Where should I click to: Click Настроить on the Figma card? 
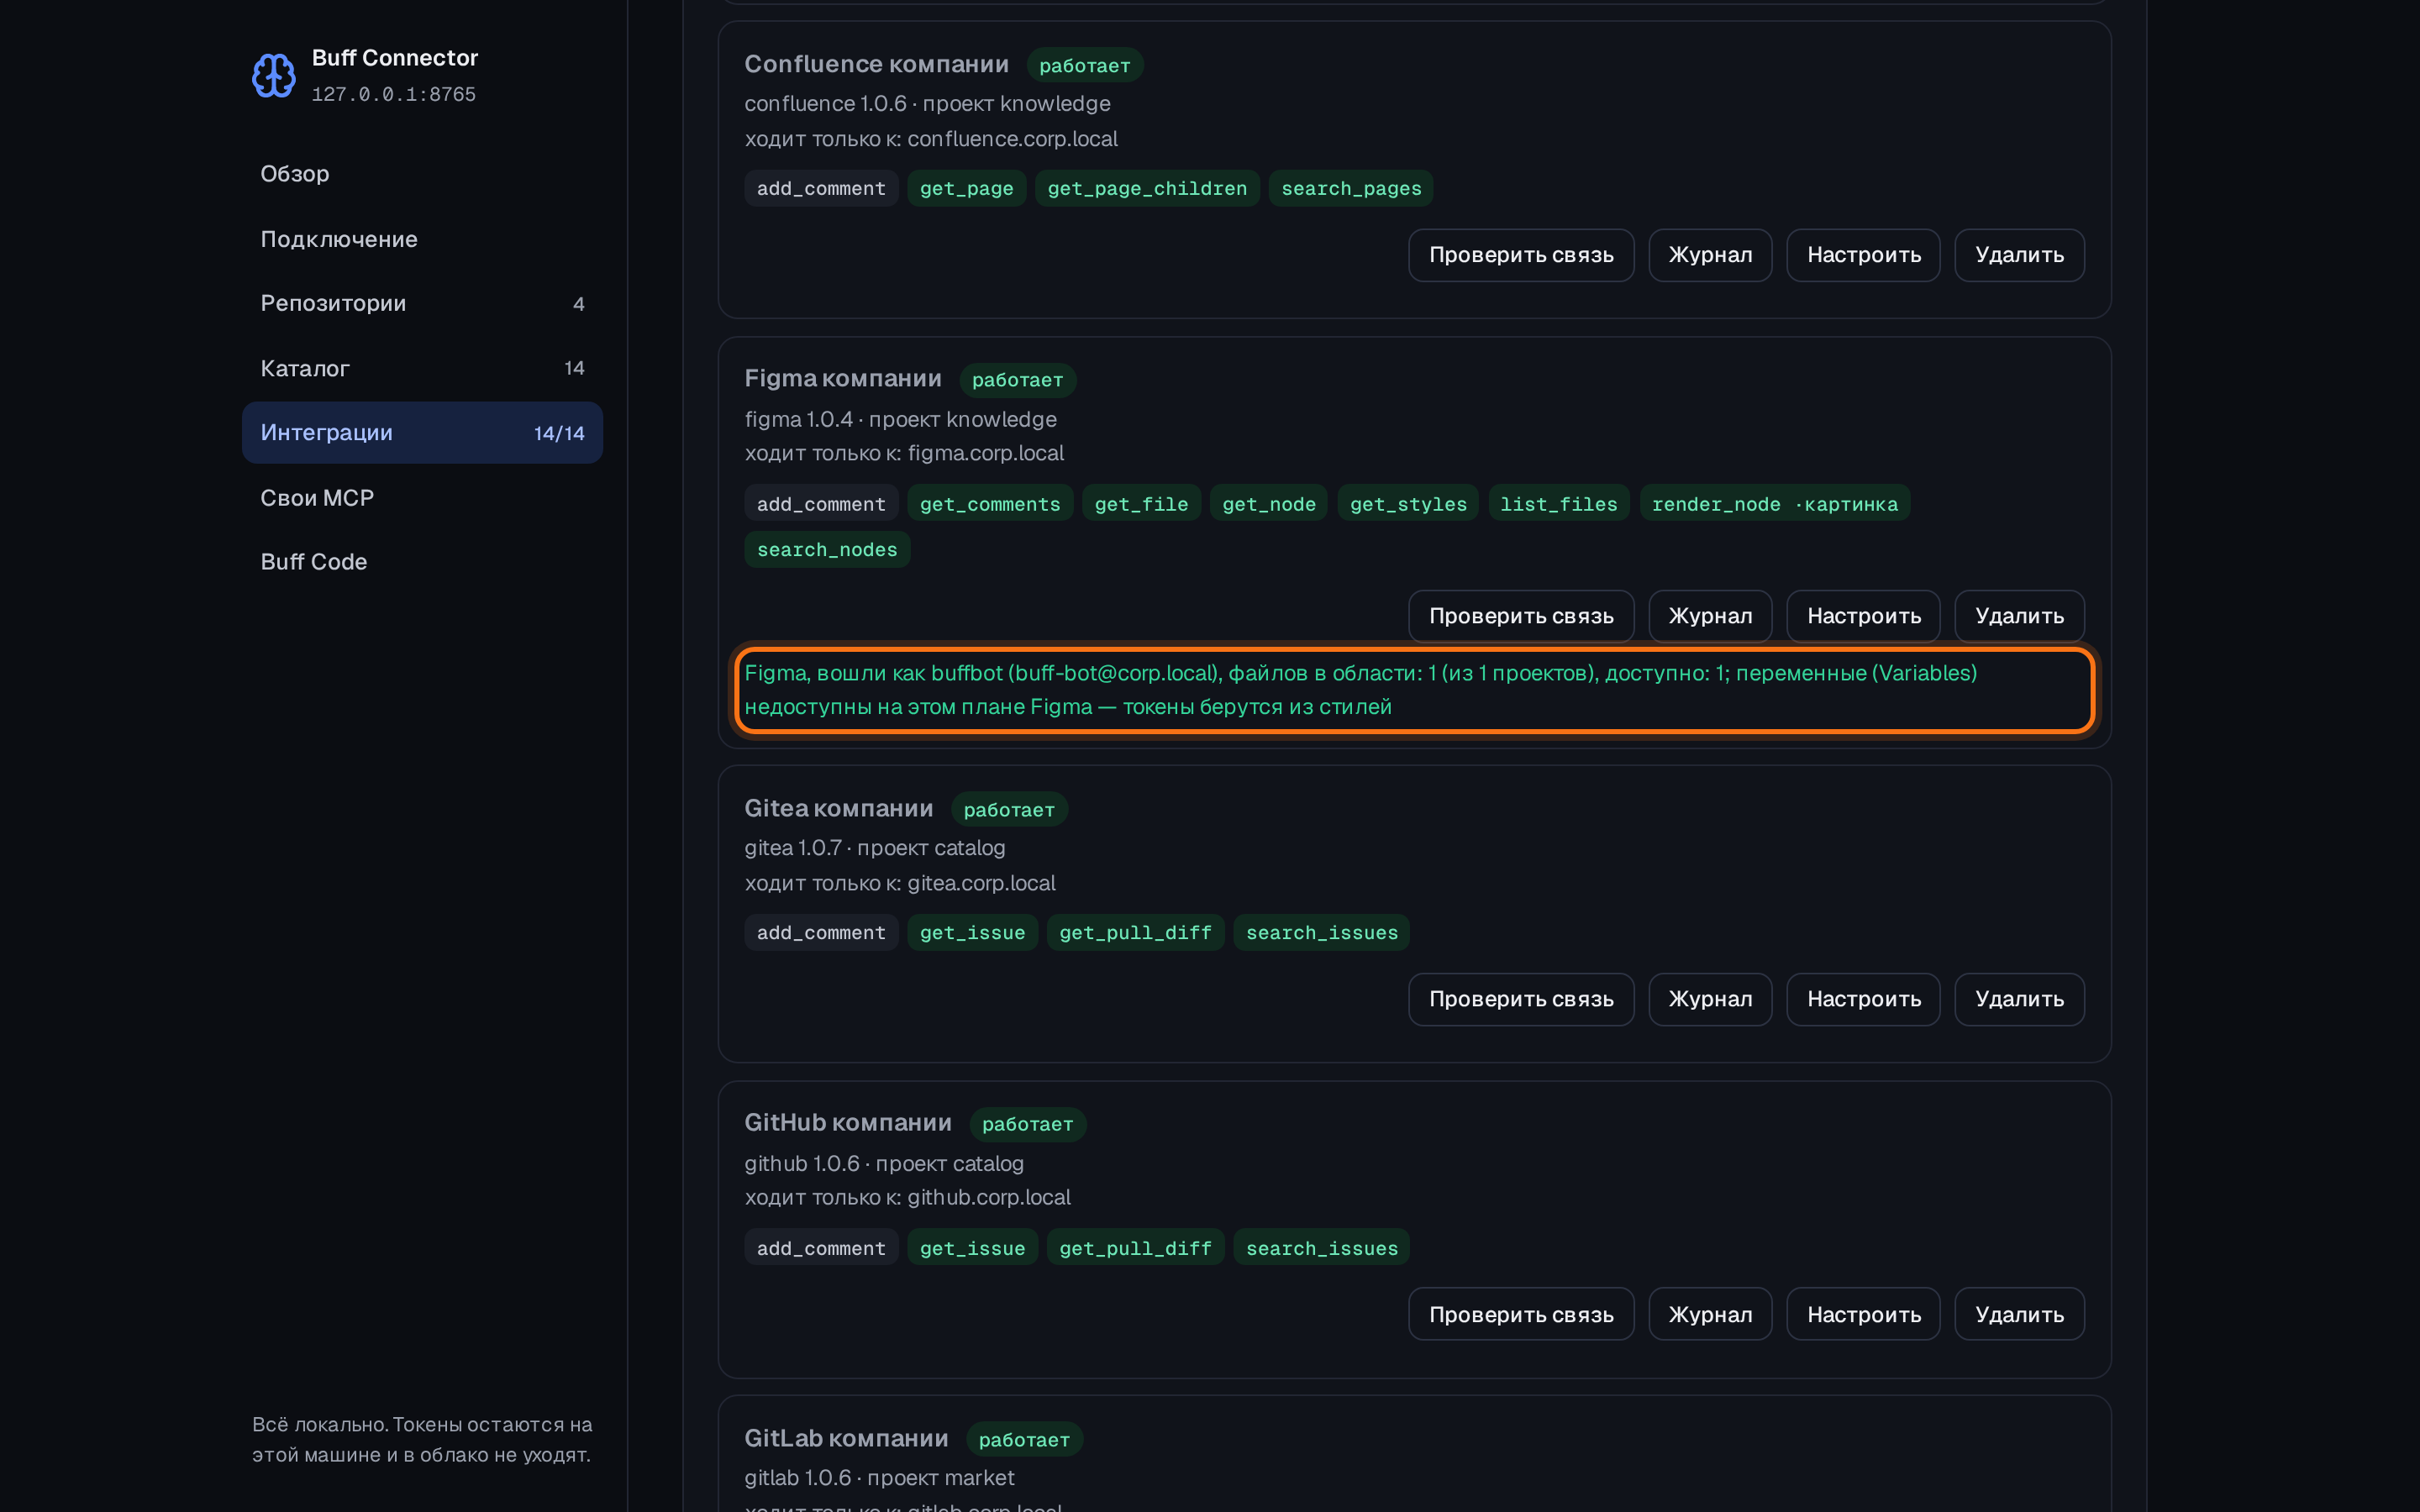click(1863, 616)
